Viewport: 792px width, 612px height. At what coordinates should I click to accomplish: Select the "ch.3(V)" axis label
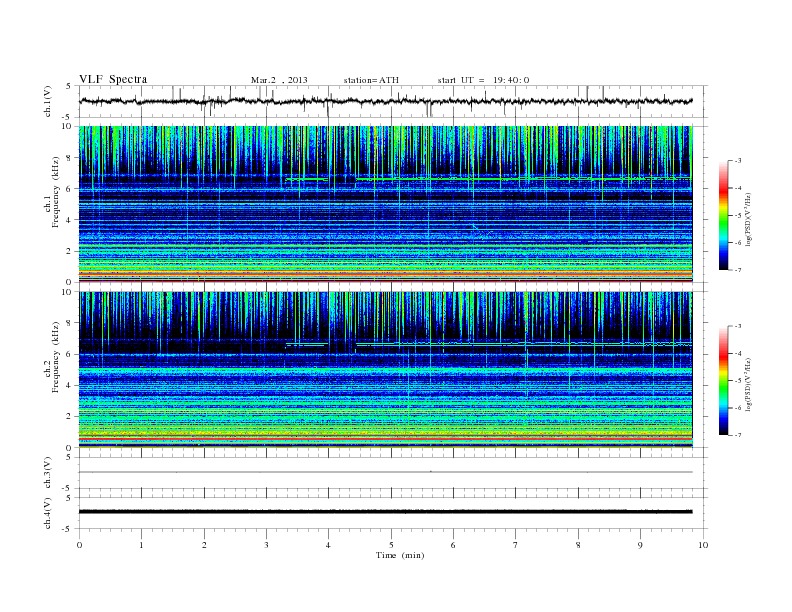(48, 473)
